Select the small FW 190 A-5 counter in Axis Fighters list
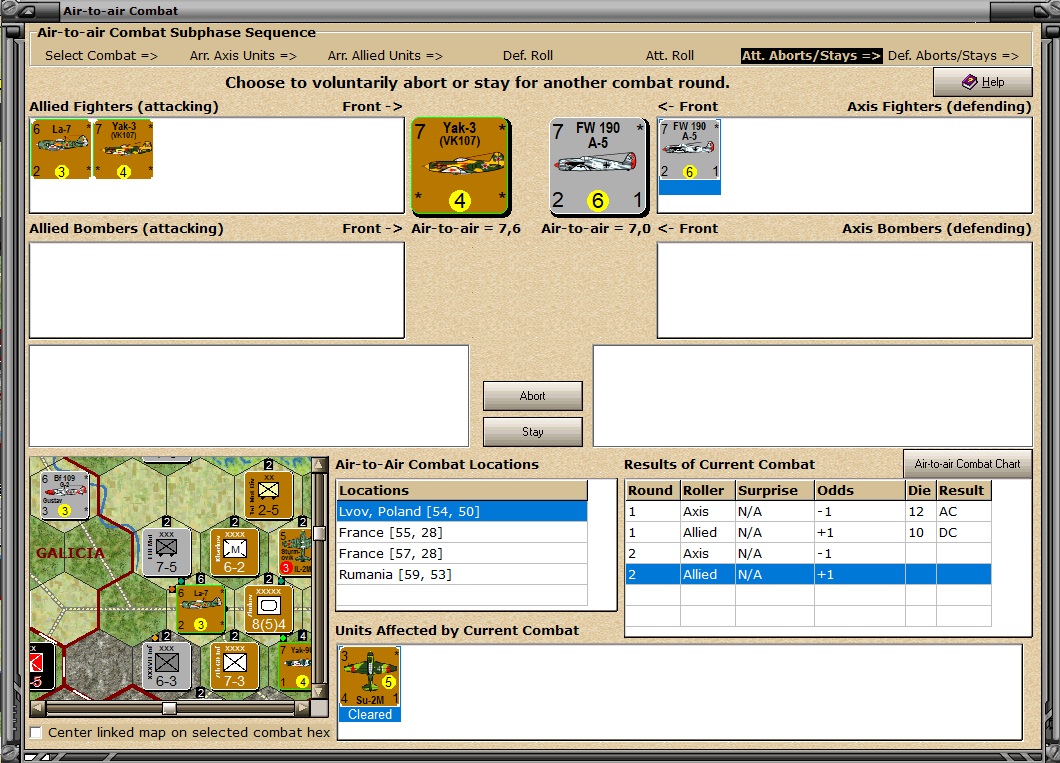 click(690, 150)
